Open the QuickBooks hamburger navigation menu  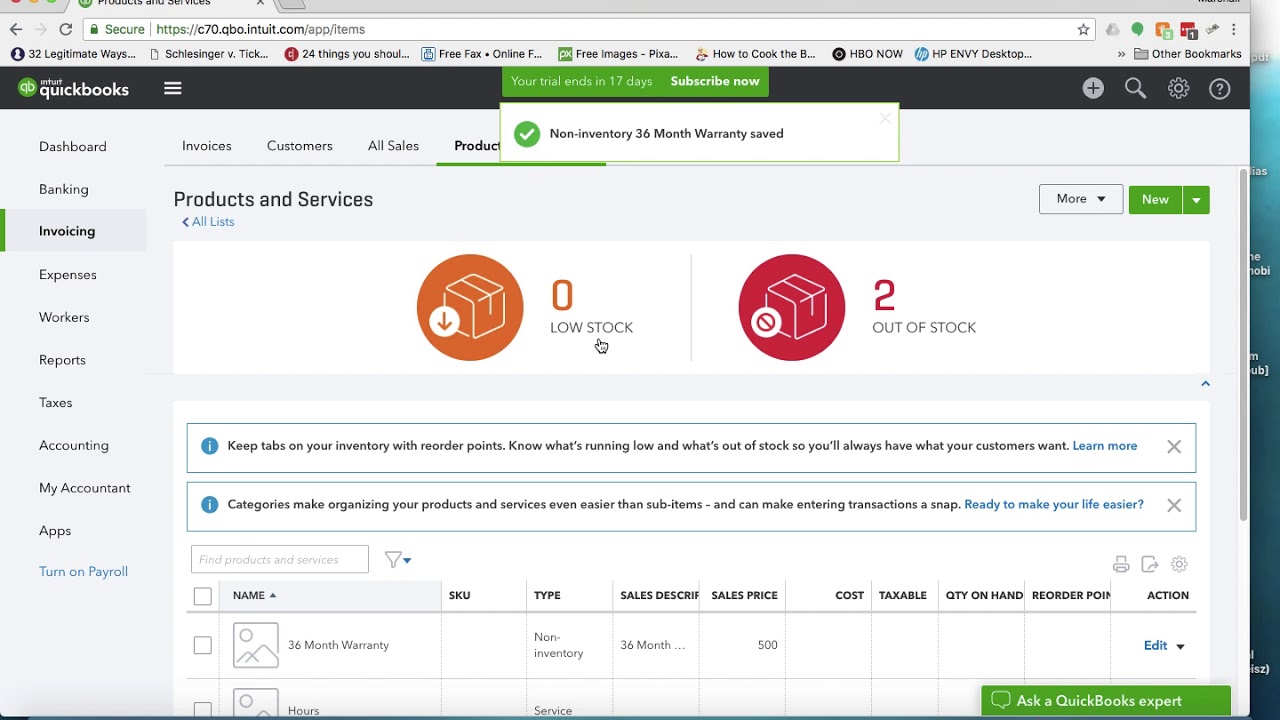click(x=173, y=88)
